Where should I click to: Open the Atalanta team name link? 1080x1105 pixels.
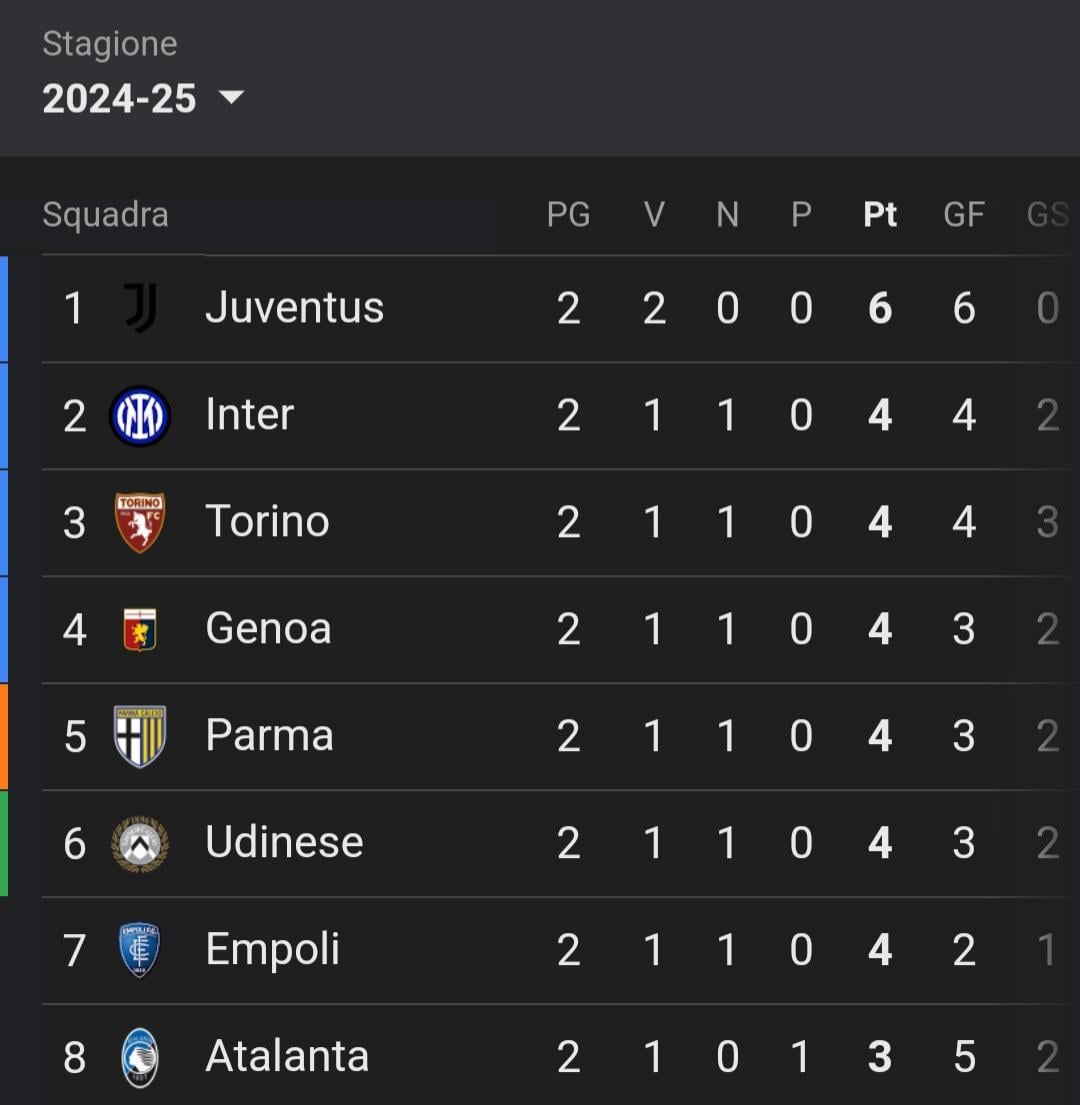(287, 1056)
